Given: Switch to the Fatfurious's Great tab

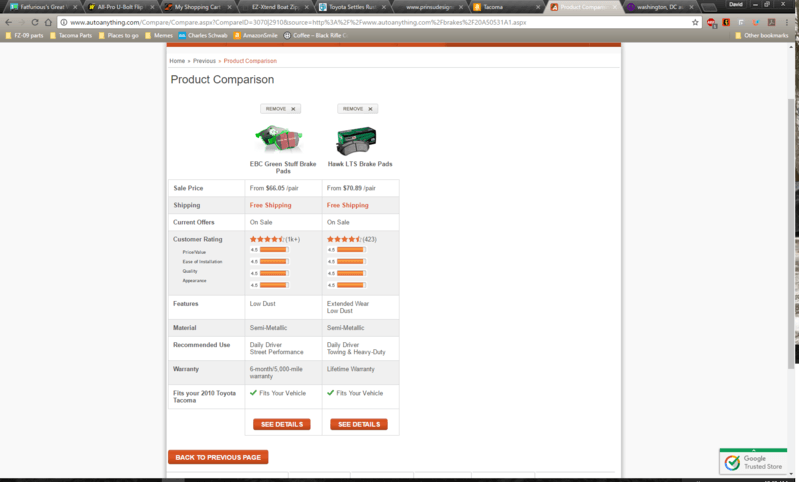Looking at the screenshot, I should [x=42, y=7].
